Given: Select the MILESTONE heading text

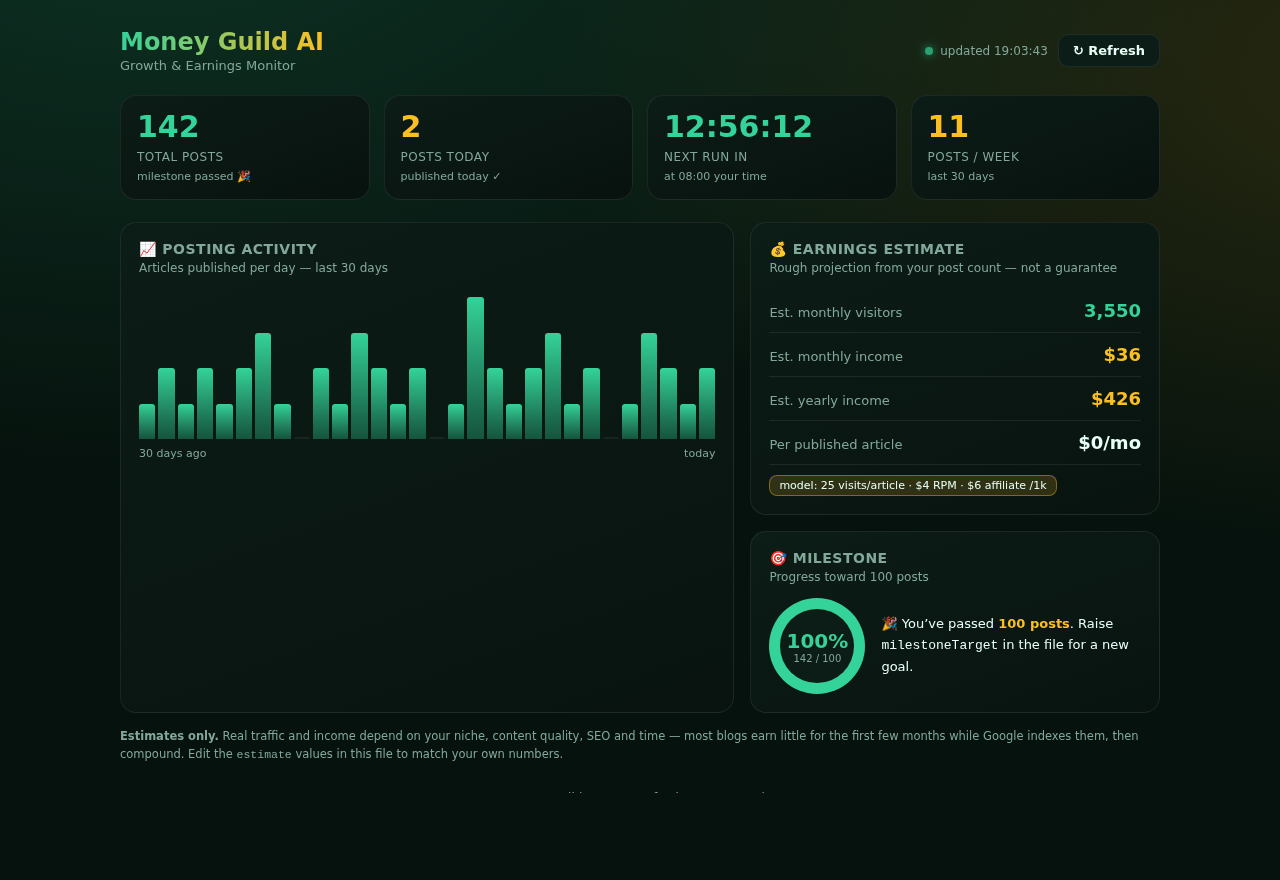Looking at the screenshot, I should pyautogui.click(x=840, y=558).
